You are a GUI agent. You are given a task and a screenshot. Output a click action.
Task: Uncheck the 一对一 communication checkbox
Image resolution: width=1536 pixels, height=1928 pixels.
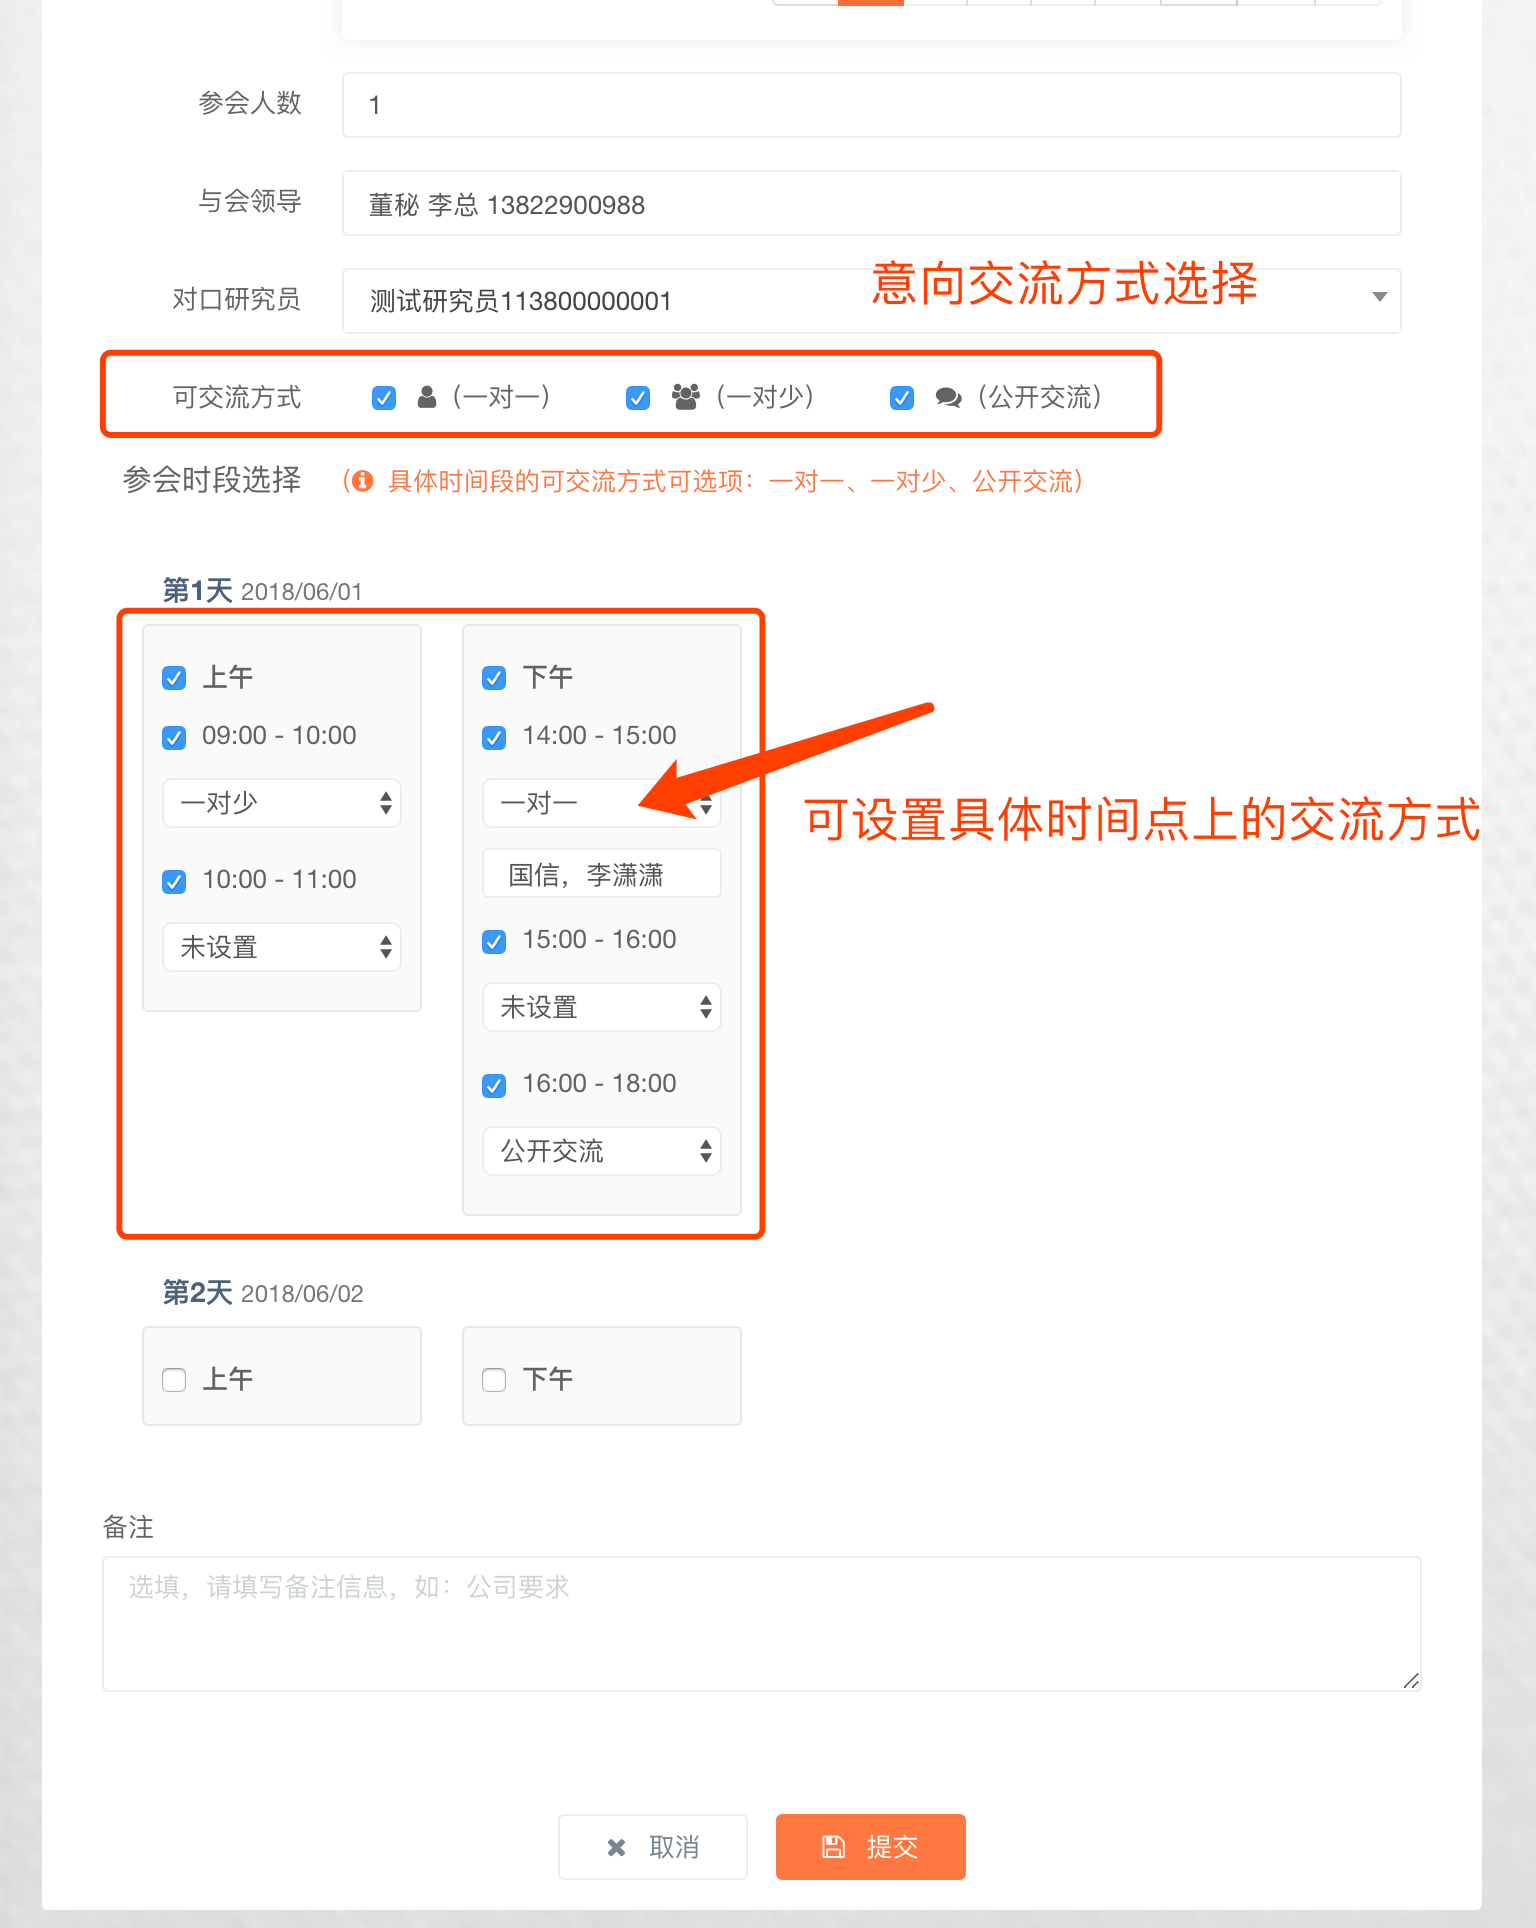pyautogui.click(x=384, y=398)
